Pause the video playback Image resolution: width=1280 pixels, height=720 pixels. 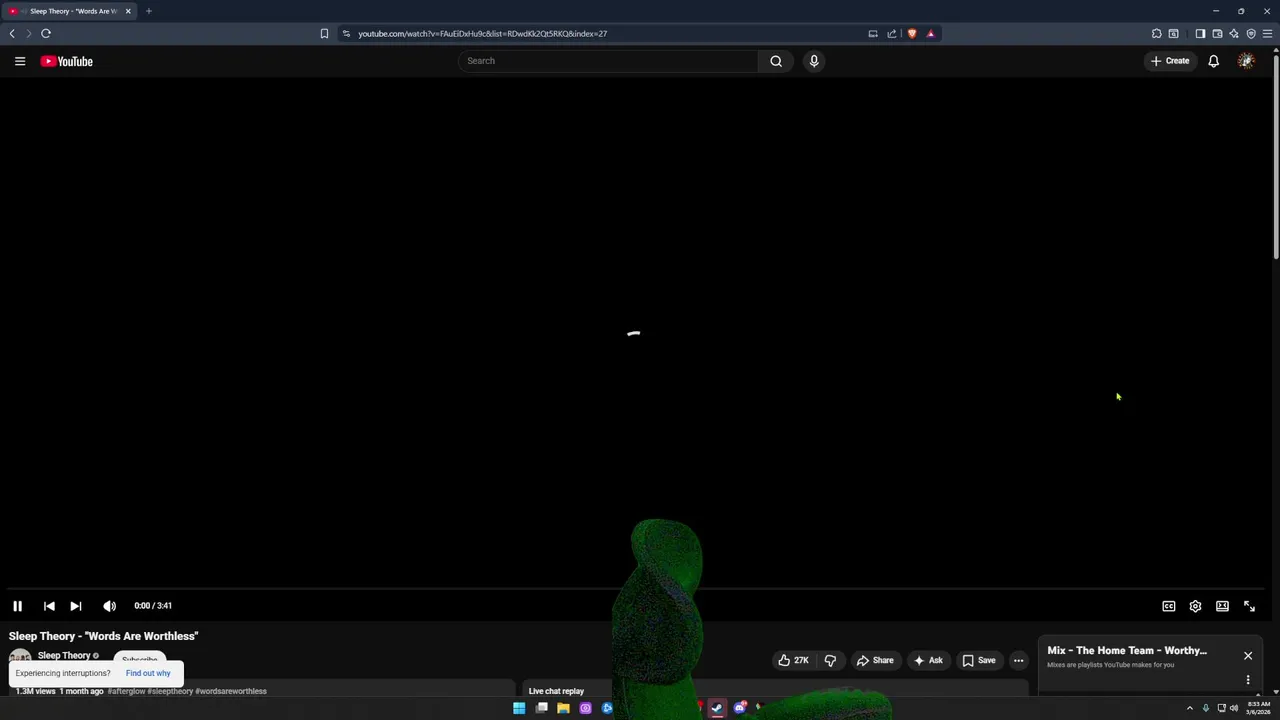[17, 606]
